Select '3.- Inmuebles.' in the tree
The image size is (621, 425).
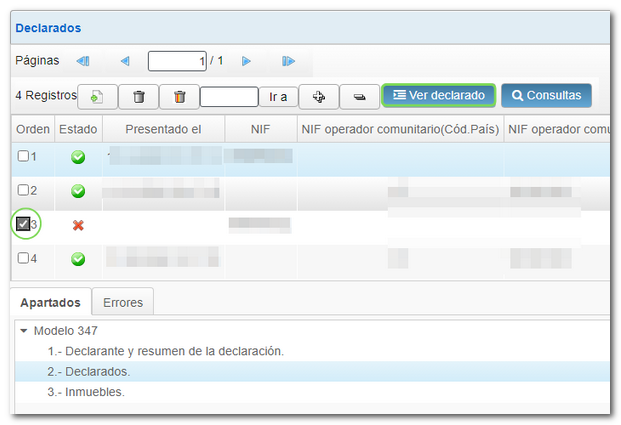pos(86,392)
